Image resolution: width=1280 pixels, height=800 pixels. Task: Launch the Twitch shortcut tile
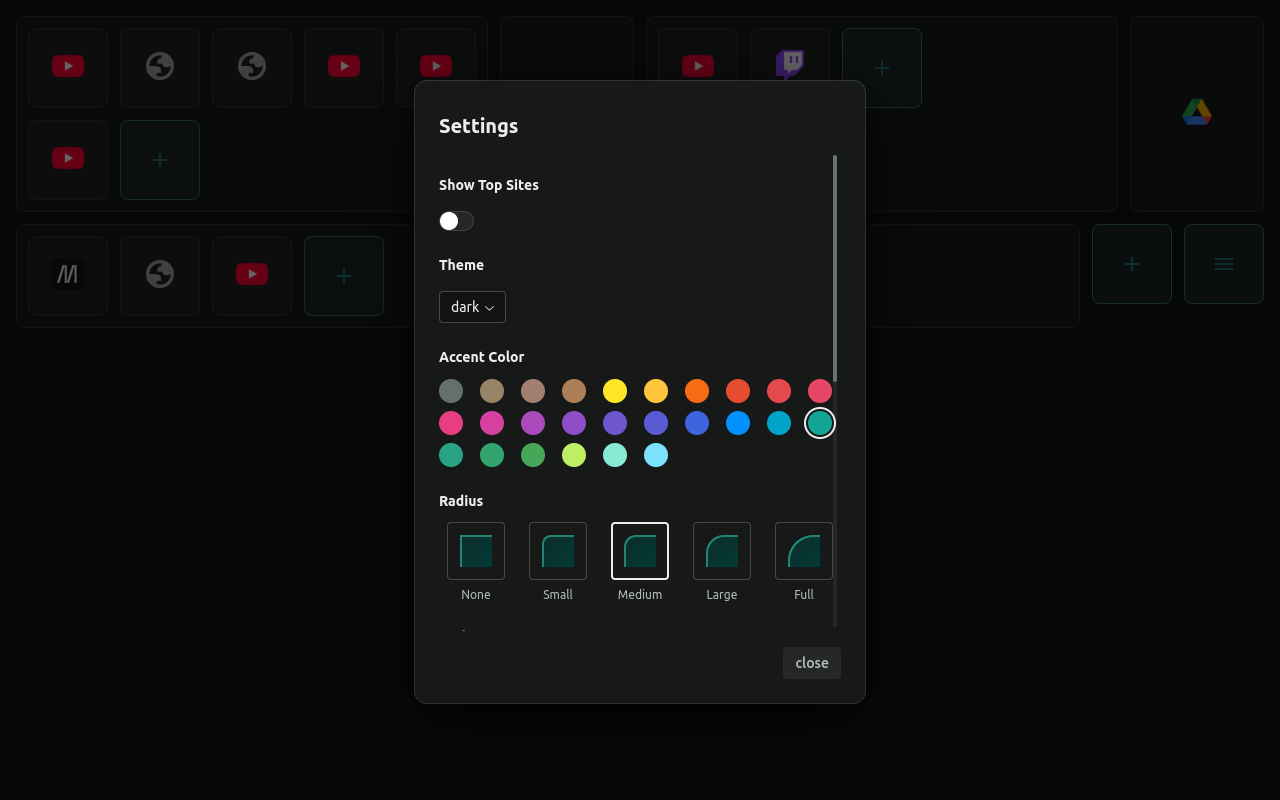[x=789, y=66]
